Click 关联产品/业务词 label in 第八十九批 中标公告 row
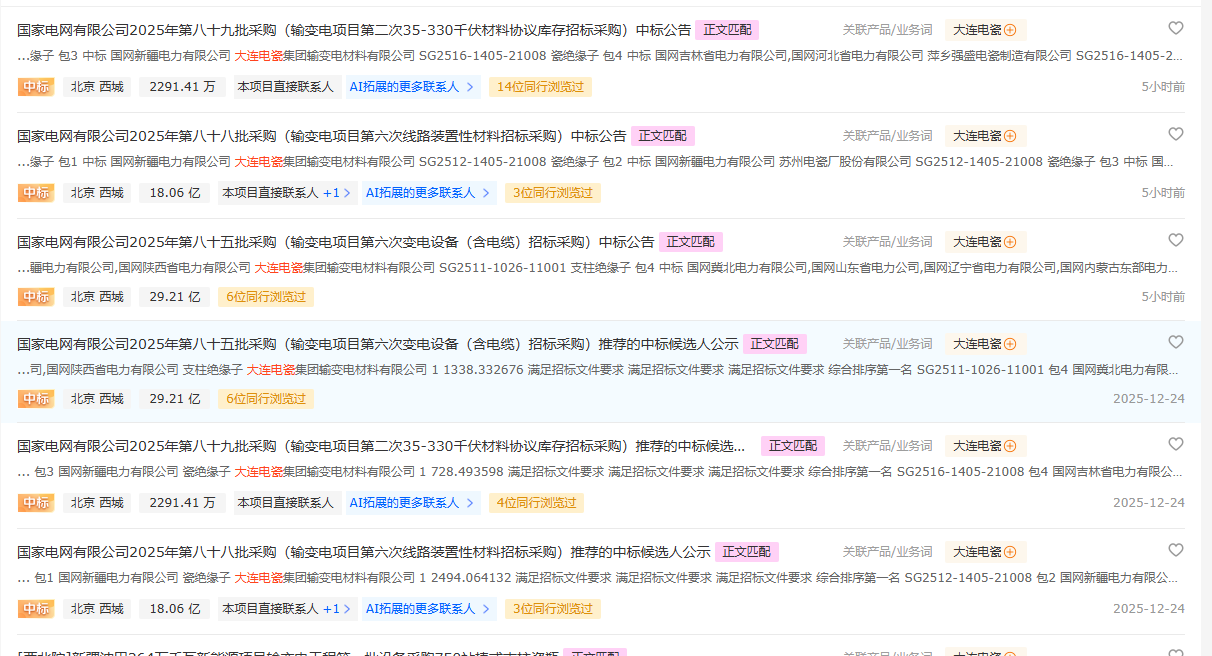Screen dimensions: 1212x656 click(888, 30)
